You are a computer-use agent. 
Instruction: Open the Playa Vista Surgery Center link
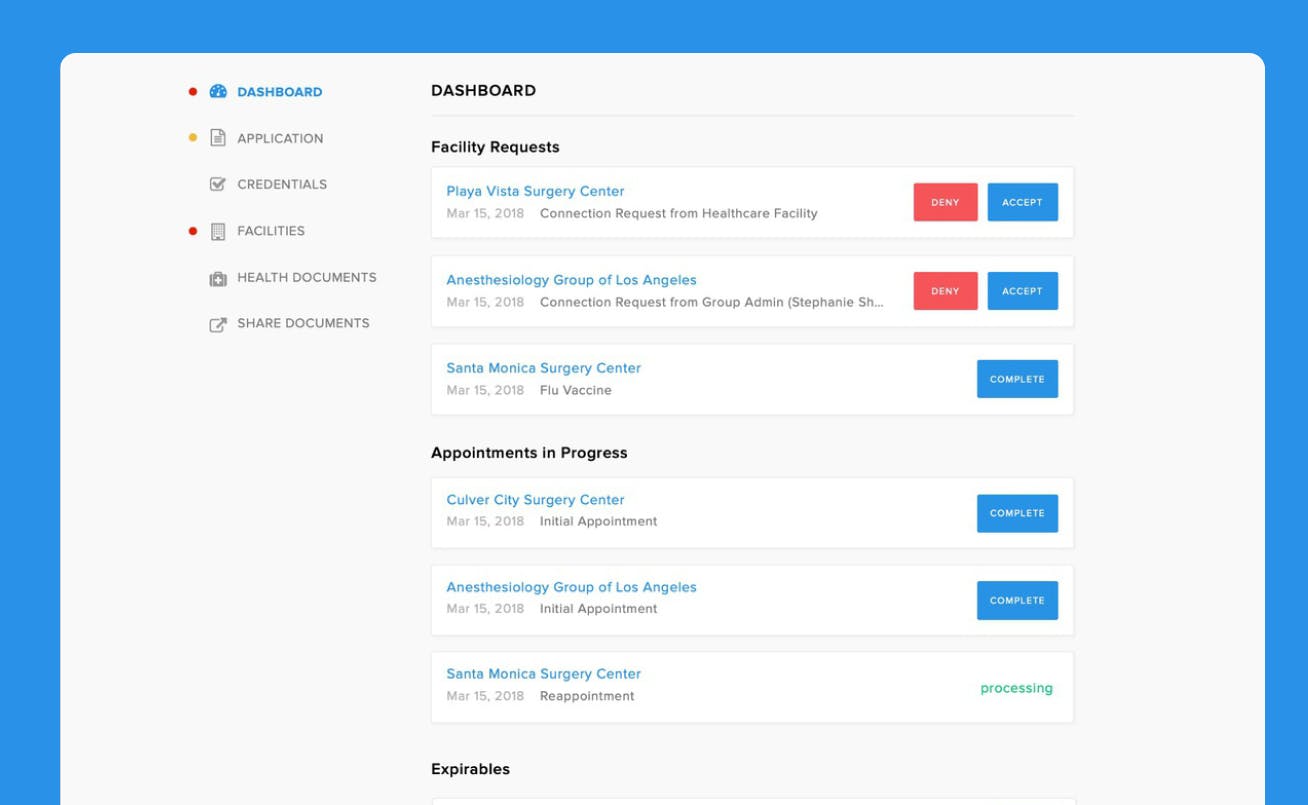[535, 191]
